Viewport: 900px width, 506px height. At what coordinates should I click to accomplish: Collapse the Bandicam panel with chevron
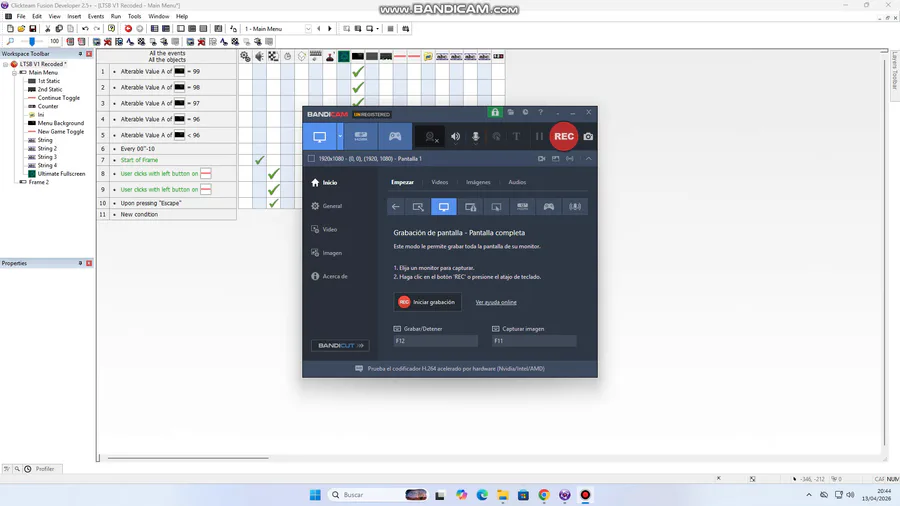[x=588, y=158]
